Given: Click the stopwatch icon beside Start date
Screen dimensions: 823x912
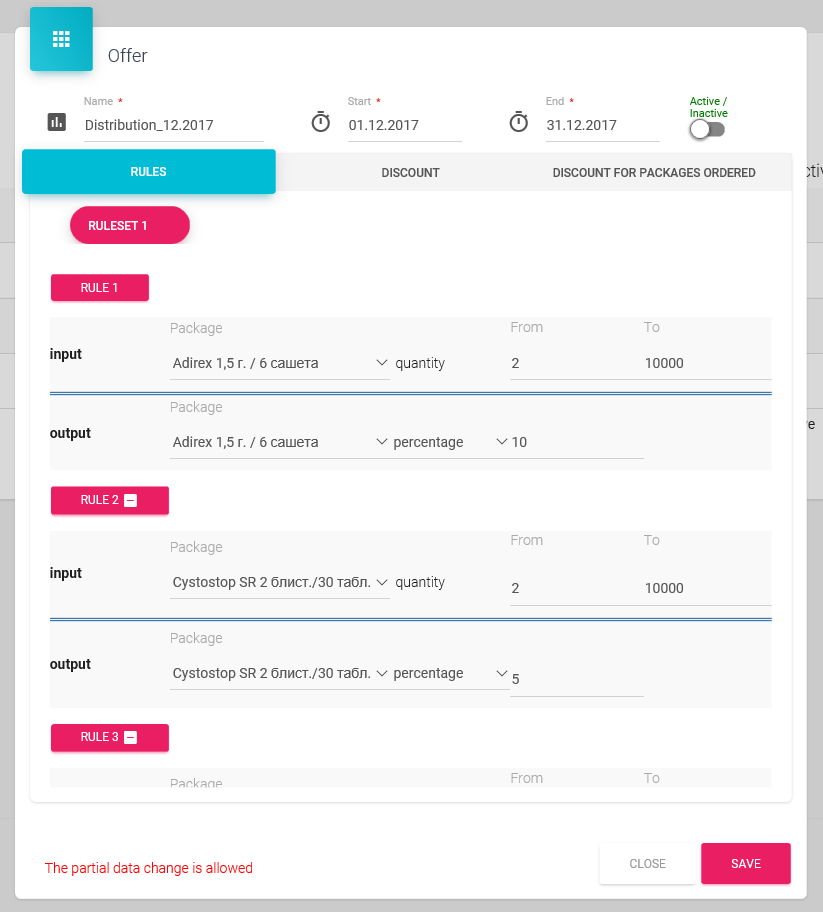Looking at the screenshot, I should click(x=320, y=122).
